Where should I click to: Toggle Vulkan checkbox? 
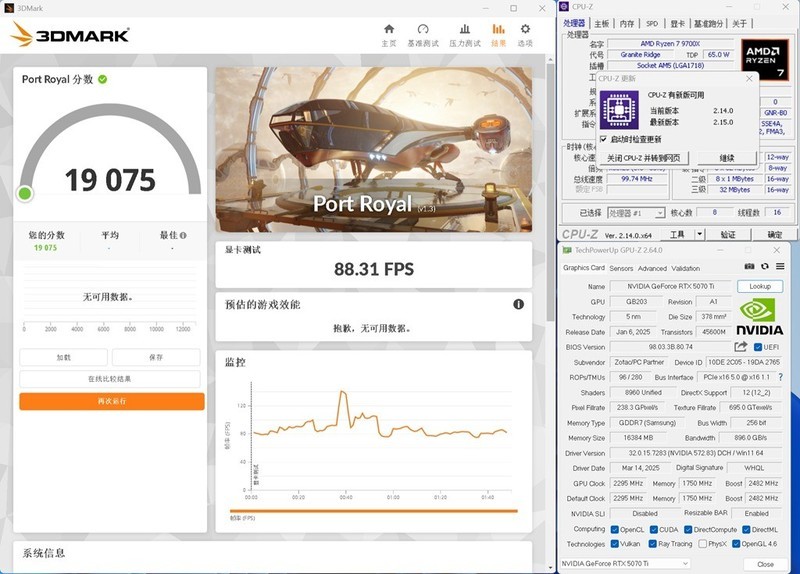pos(615,544)
